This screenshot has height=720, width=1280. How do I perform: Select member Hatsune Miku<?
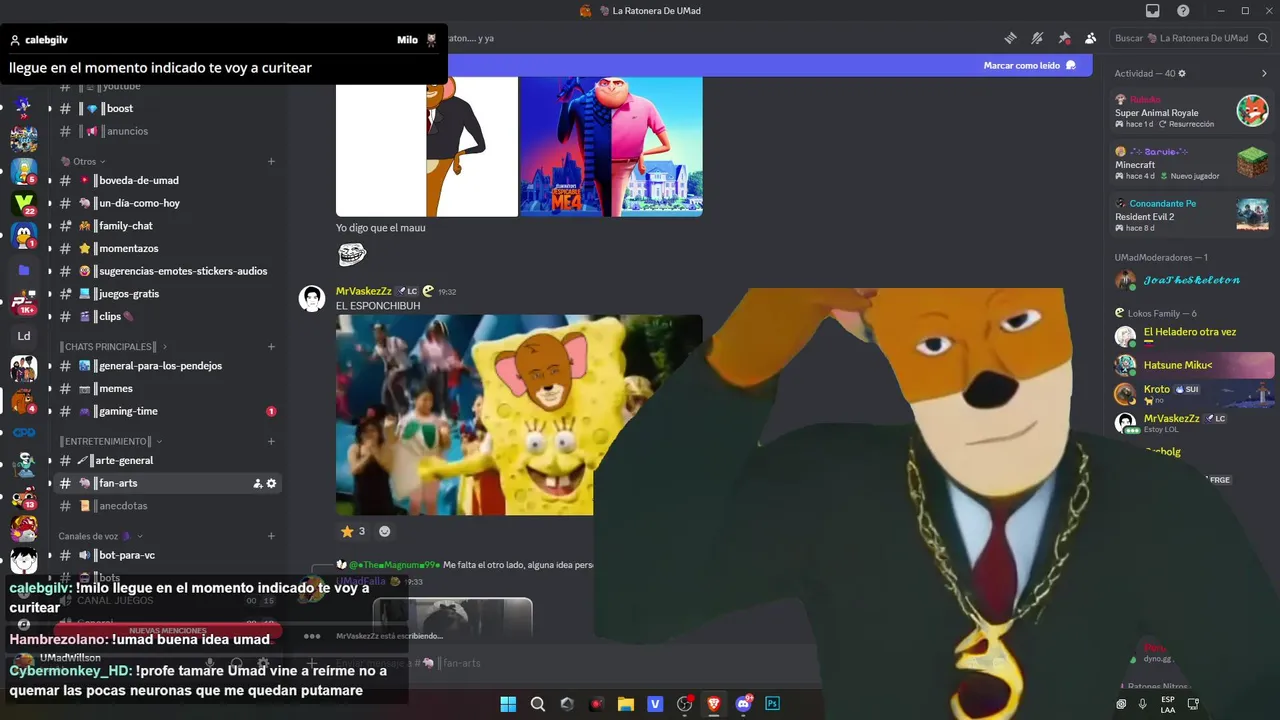coord(1191,365)
